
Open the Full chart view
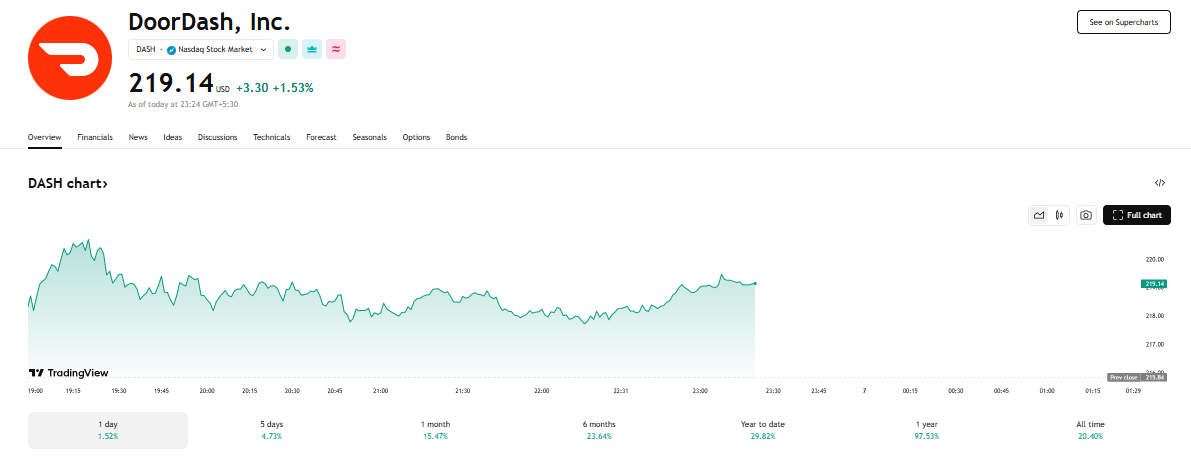pos(1136,216)
